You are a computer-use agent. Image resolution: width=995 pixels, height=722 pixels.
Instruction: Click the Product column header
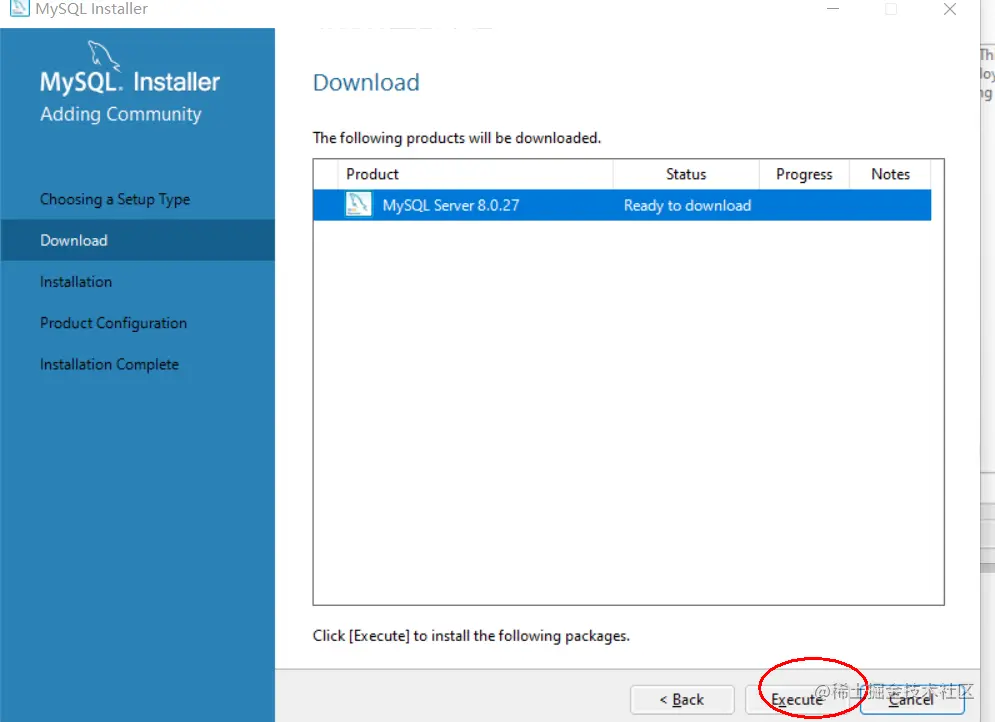(x=476, y=174)
